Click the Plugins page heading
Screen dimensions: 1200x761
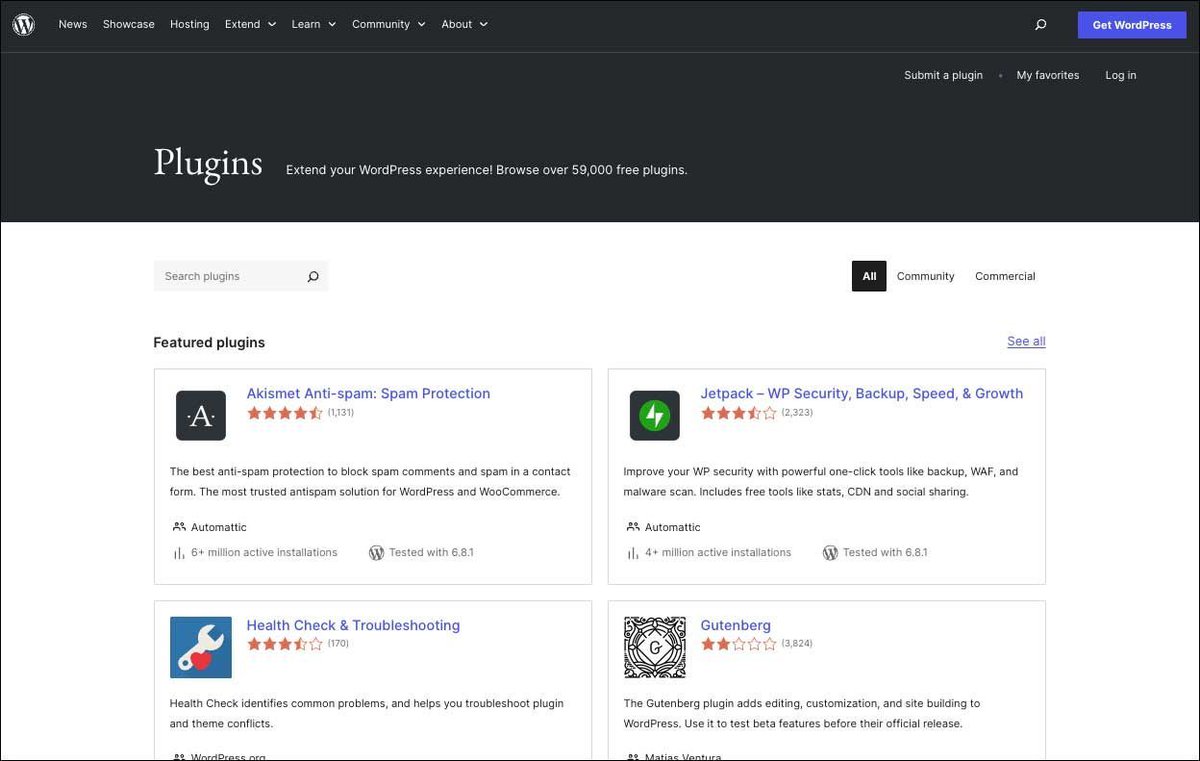pos(208,163)
